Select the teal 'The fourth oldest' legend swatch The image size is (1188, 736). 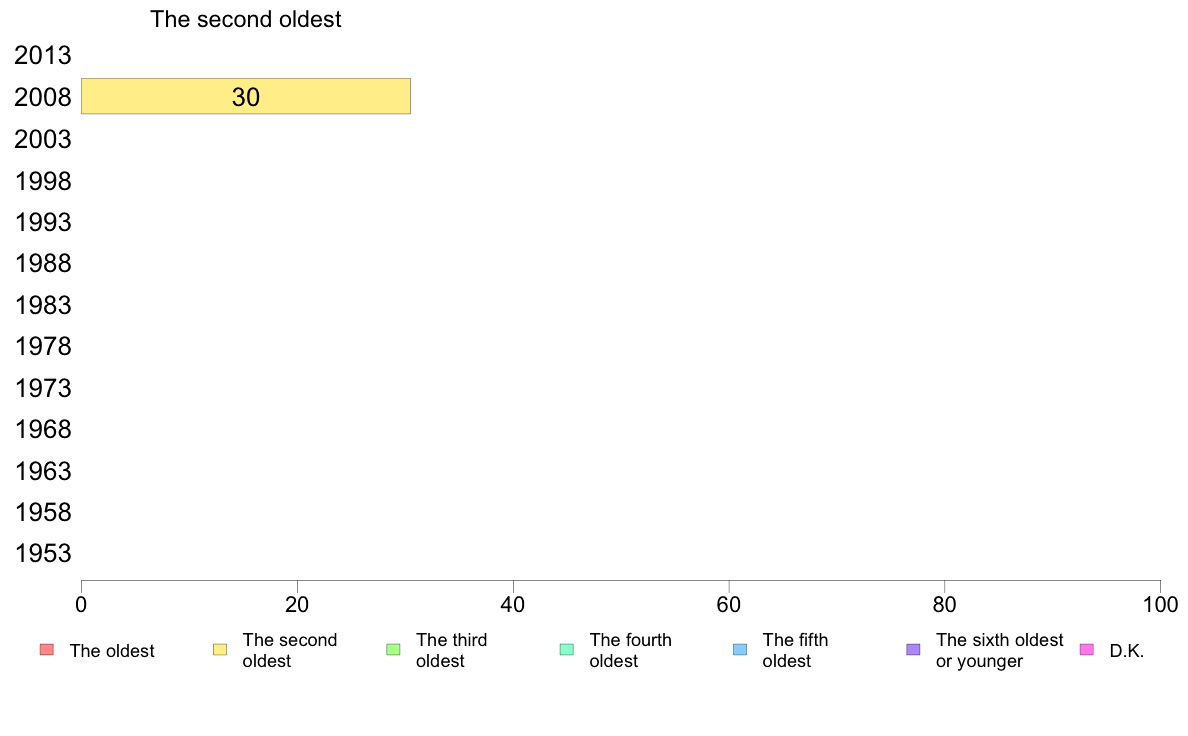[567, 650]
